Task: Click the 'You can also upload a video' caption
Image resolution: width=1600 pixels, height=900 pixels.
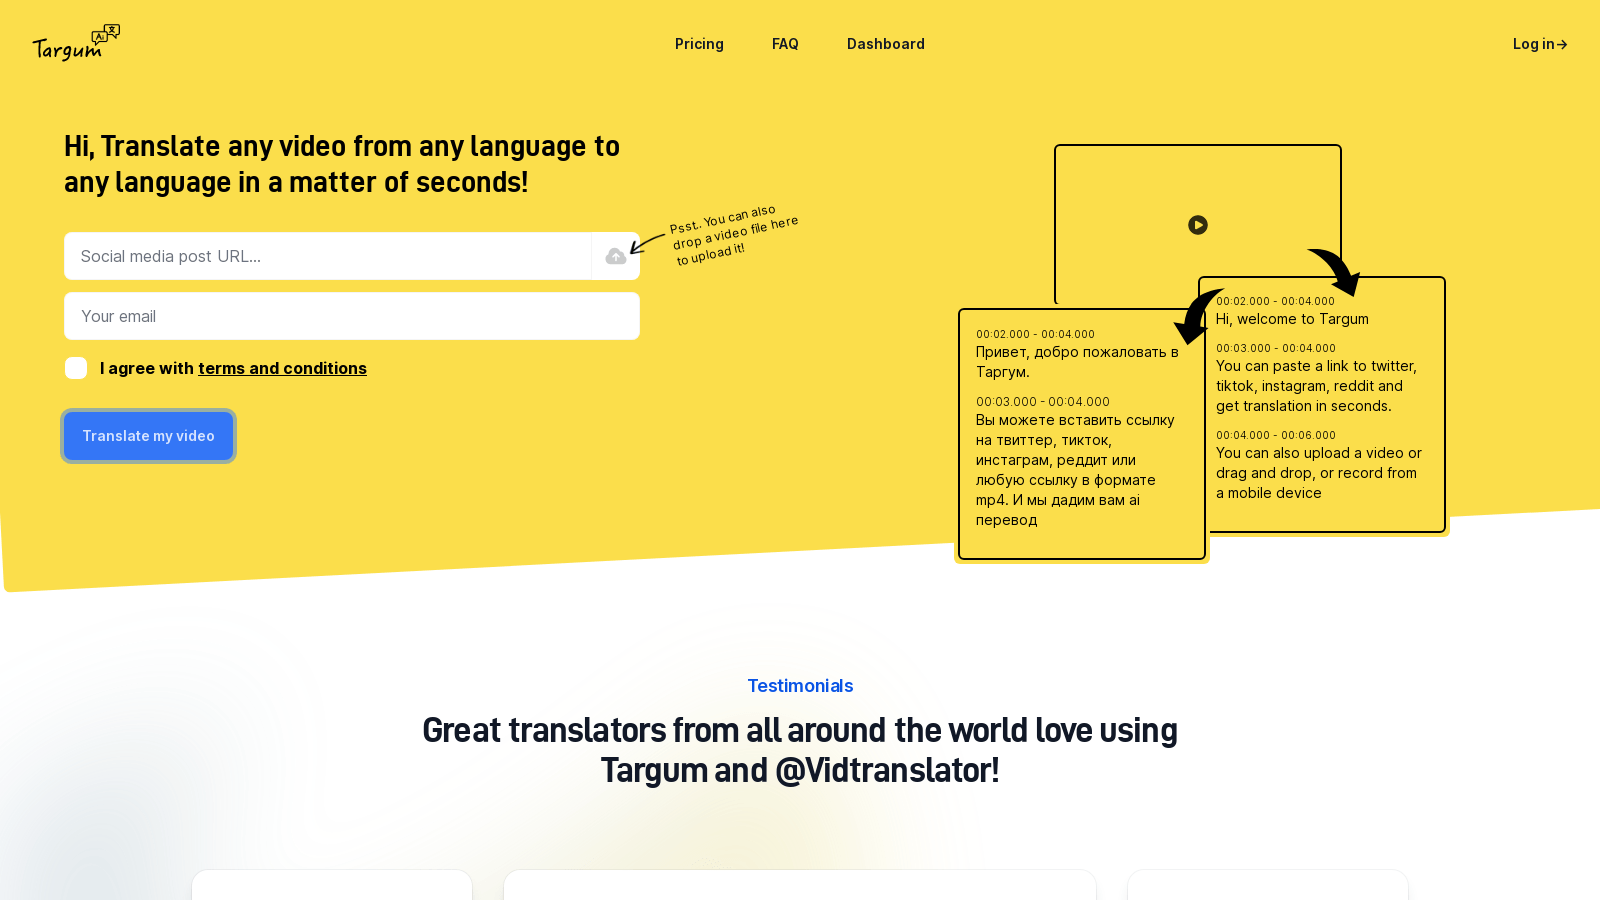Action: click(1319, 473)
